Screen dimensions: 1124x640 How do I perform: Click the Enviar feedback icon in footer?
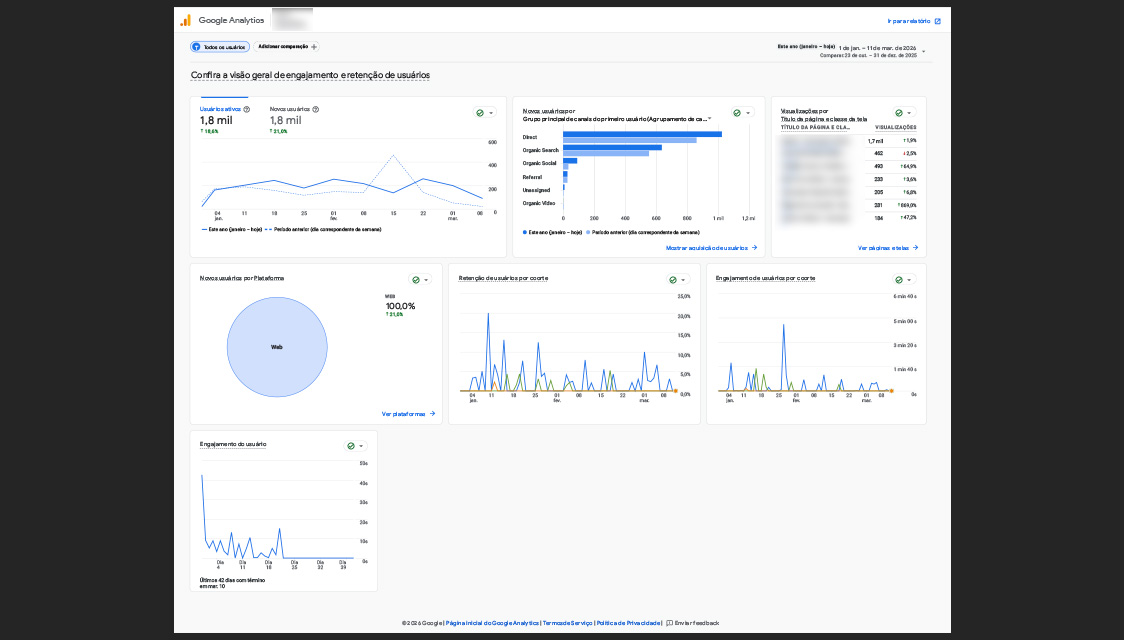point(669,623)
